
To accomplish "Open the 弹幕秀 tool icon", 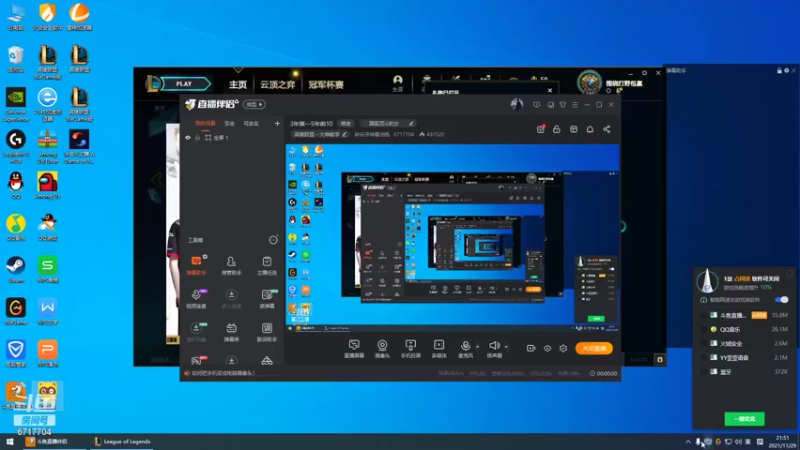I will (231, 332).
